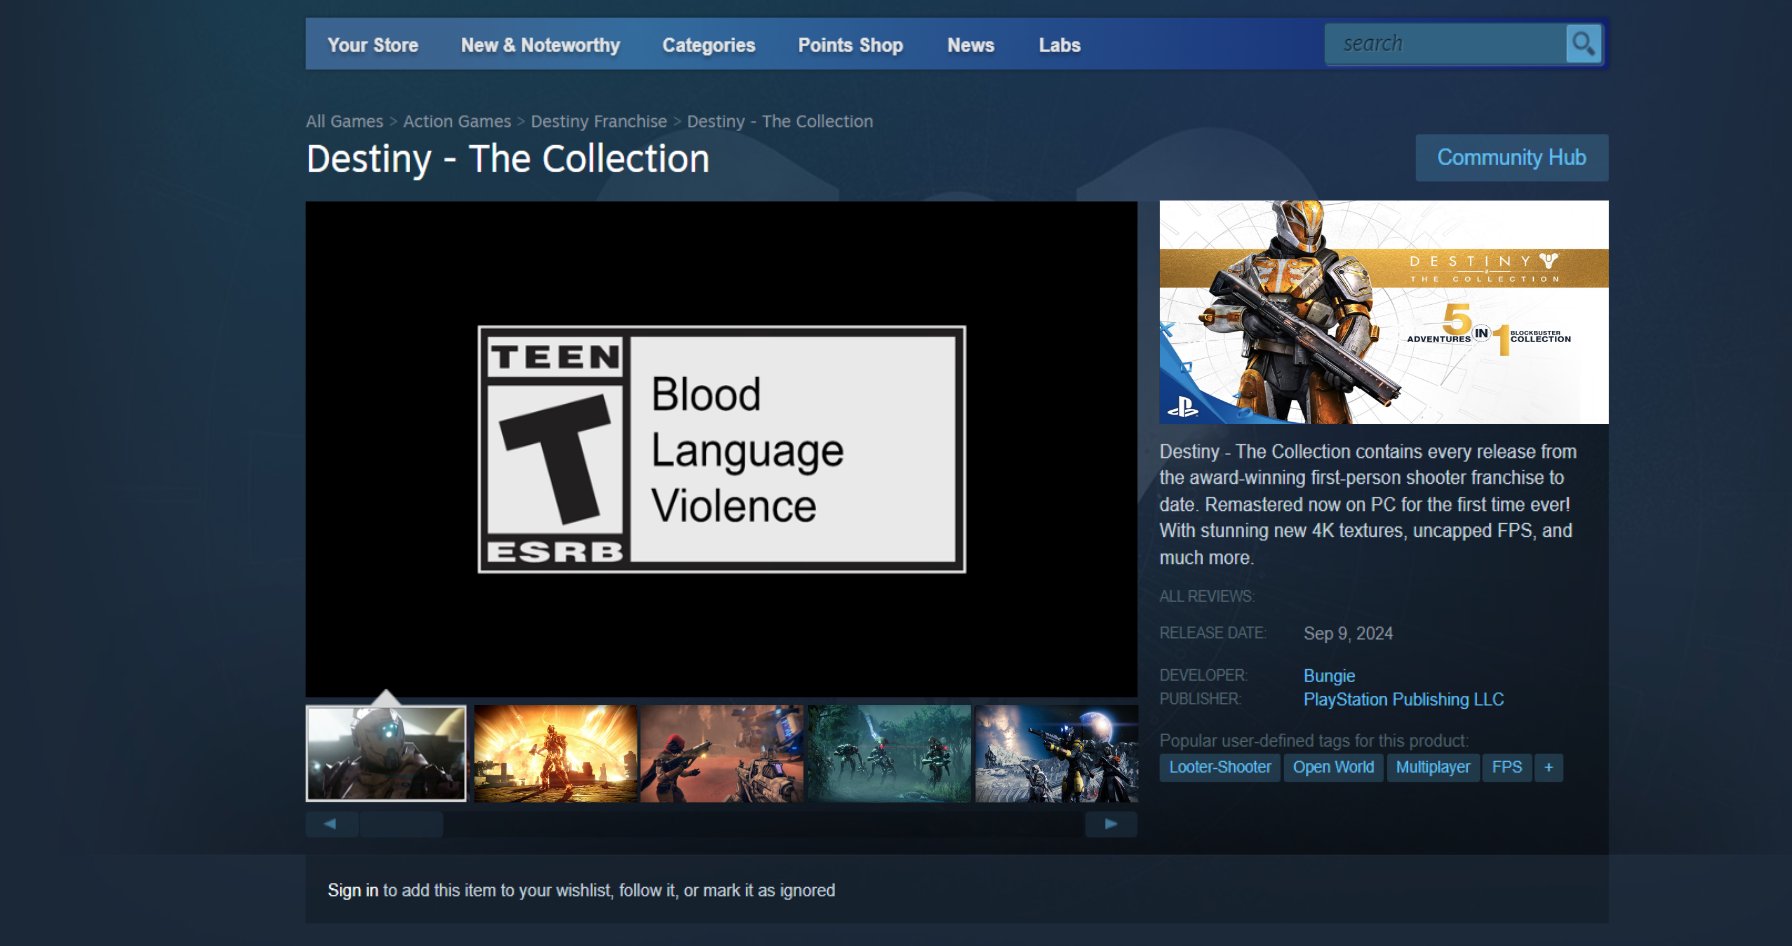The height and width of the screenshot is (946, 1792).
Task: Click the Sign in link
Action: point(353,890)
